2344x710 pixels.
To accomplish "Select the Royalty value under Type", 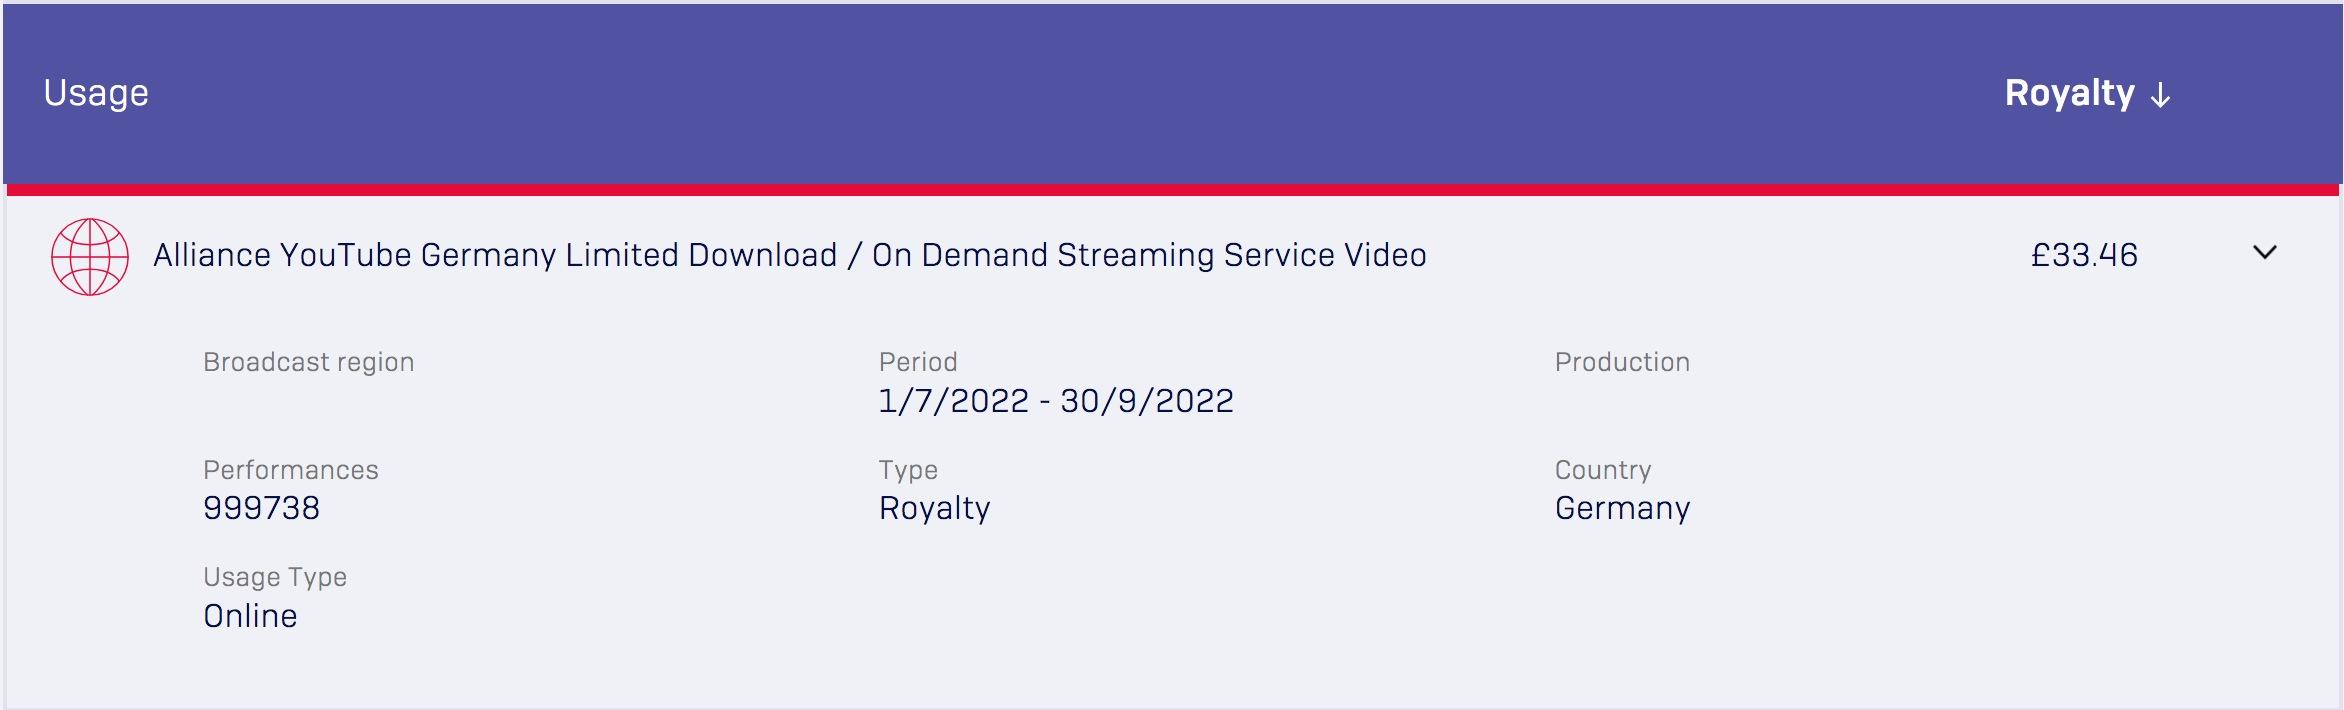I will 934,508.
